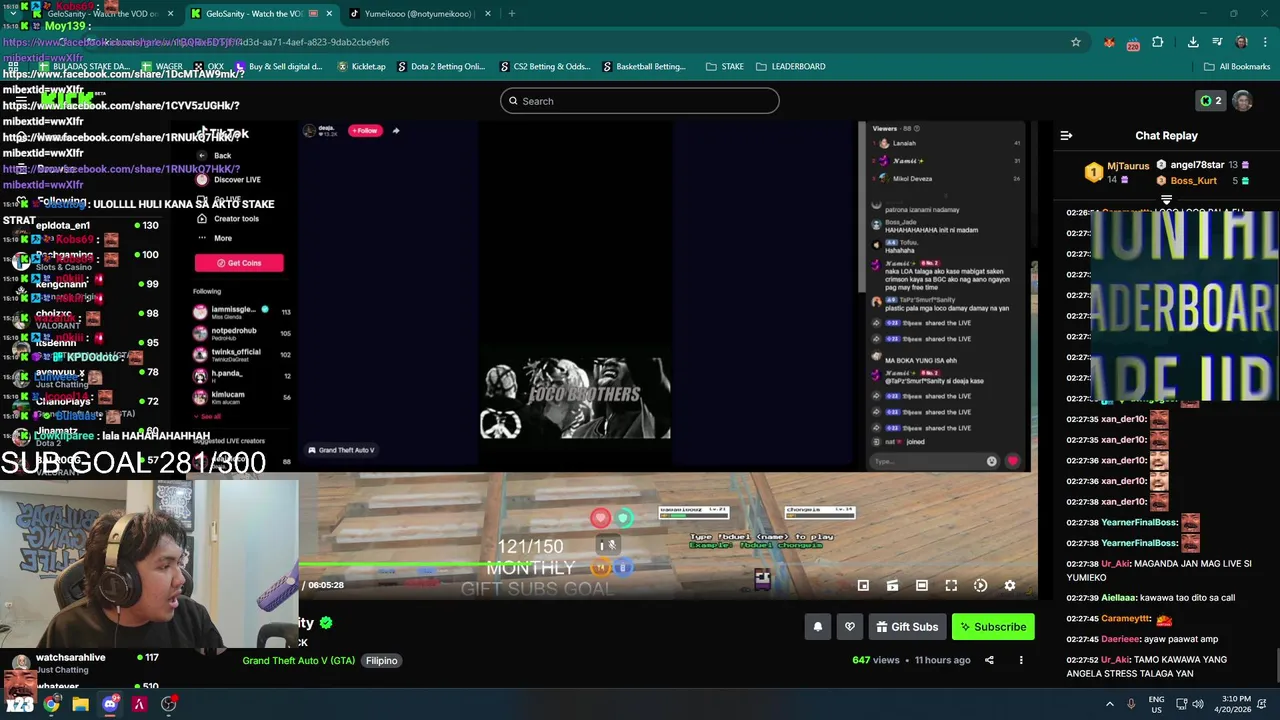The height and width of the screenshot is (720, 1280).
Task: Open the Gift Subs button
Action: click(x=907, y=627)
